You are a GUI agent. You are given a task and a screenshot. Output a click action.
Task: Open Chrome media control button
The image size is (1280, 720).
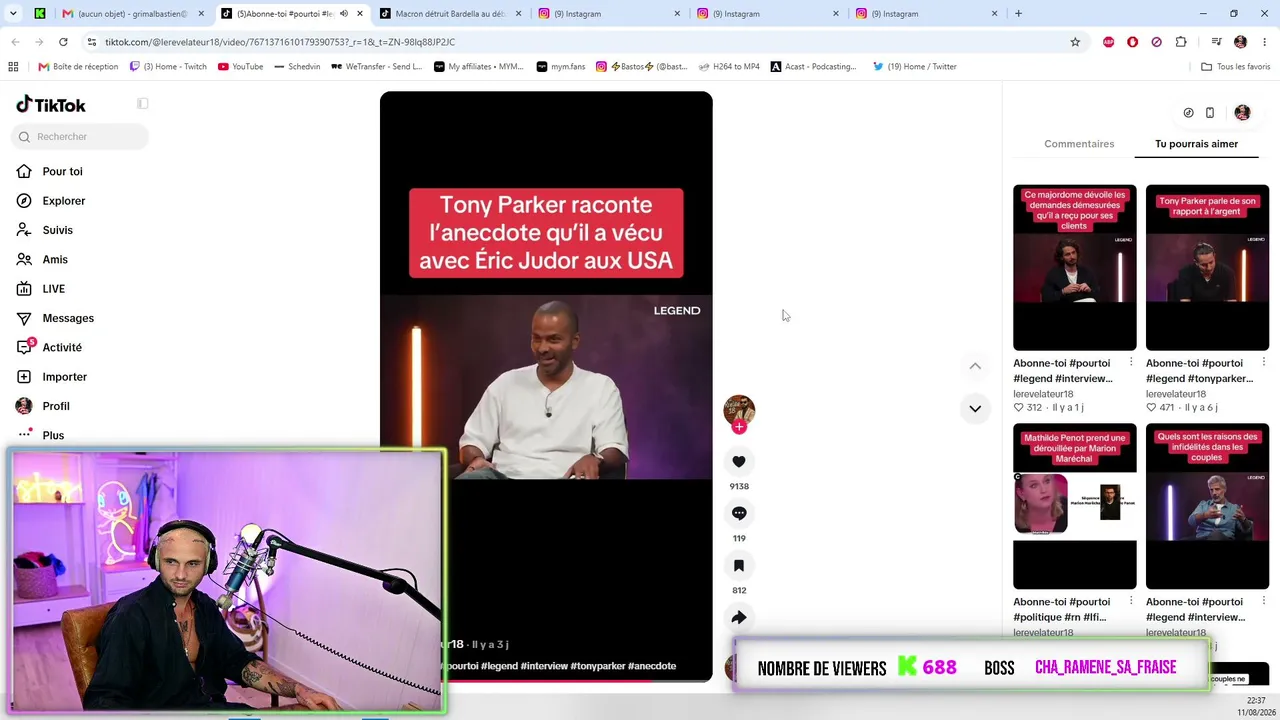click(x=1216, y=42)
